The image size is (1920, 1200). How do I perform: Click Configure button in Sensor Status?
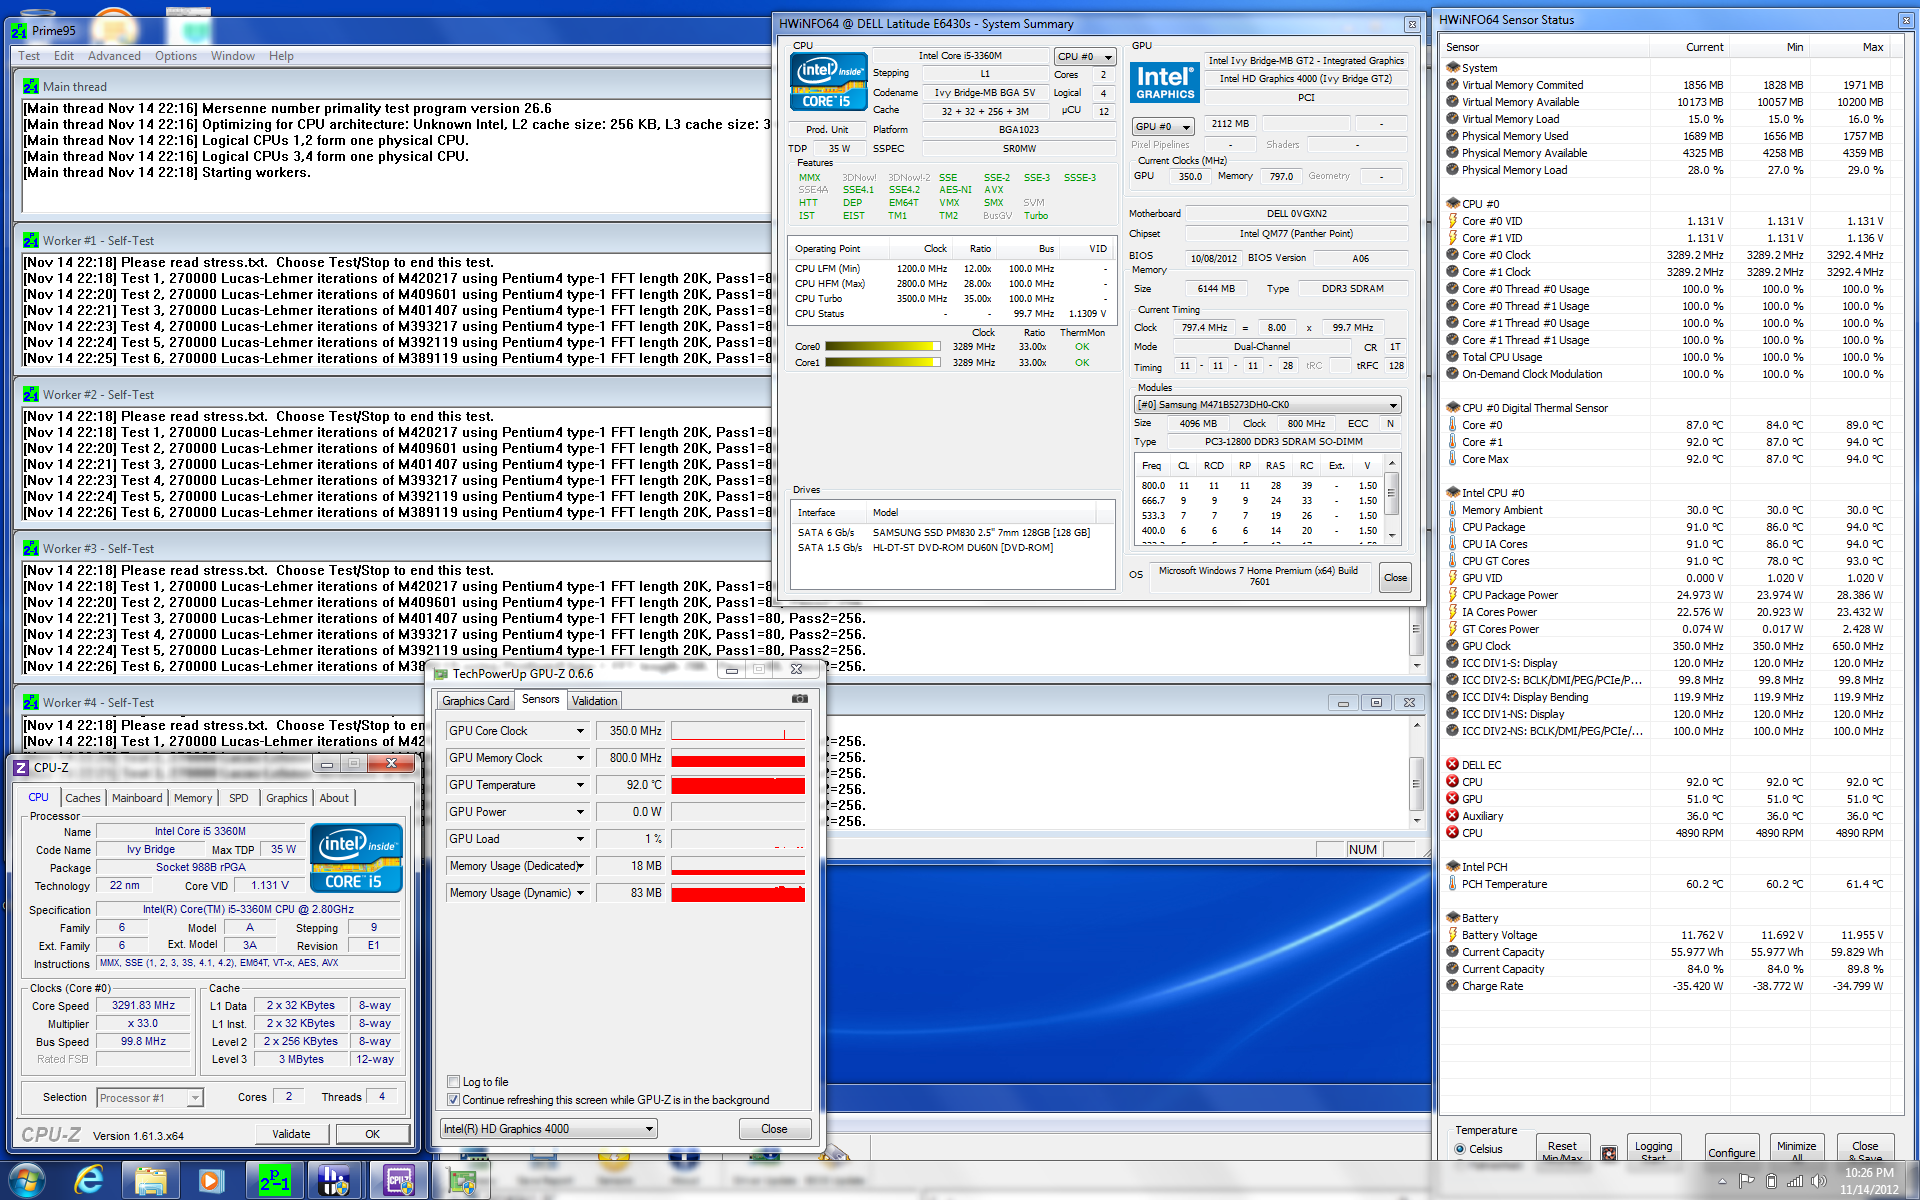[x=1731, y=1152]
